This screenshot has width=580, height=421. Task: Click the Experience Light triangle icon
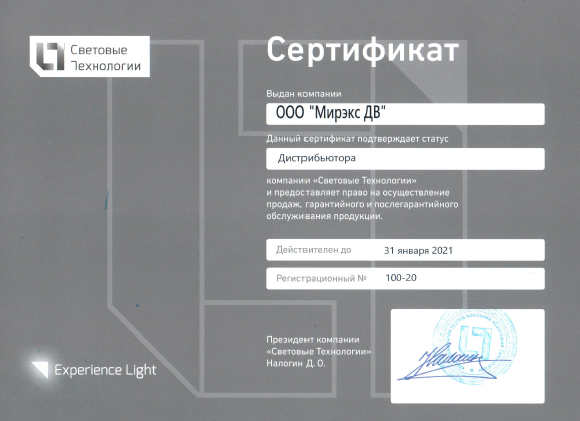[40, 370]
